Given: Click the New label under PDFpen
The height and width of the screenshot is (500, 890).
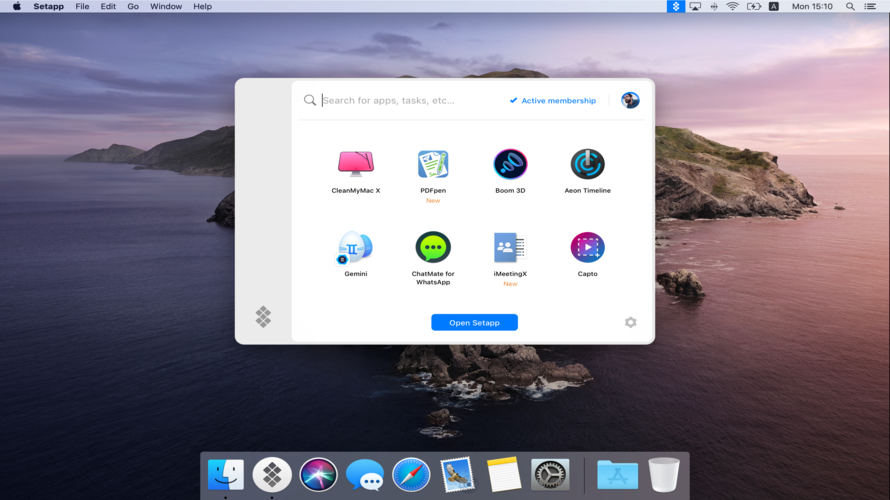Looking at the screenshot, I should point(433,200).
